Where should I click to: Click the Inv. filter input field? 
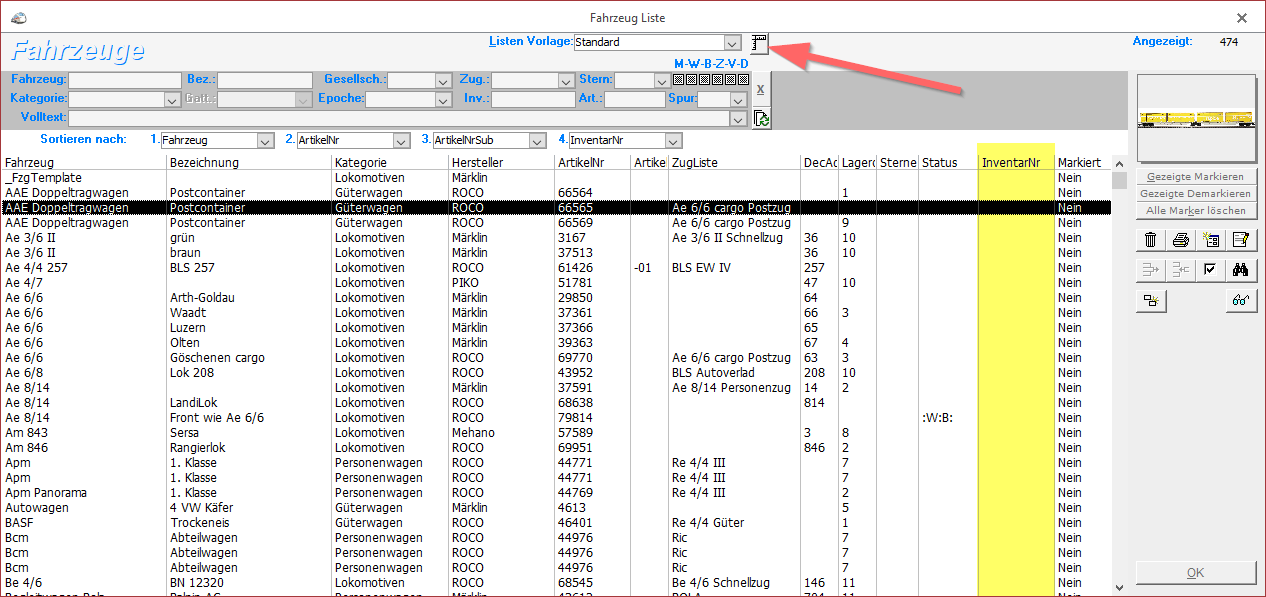coord(533,100)
